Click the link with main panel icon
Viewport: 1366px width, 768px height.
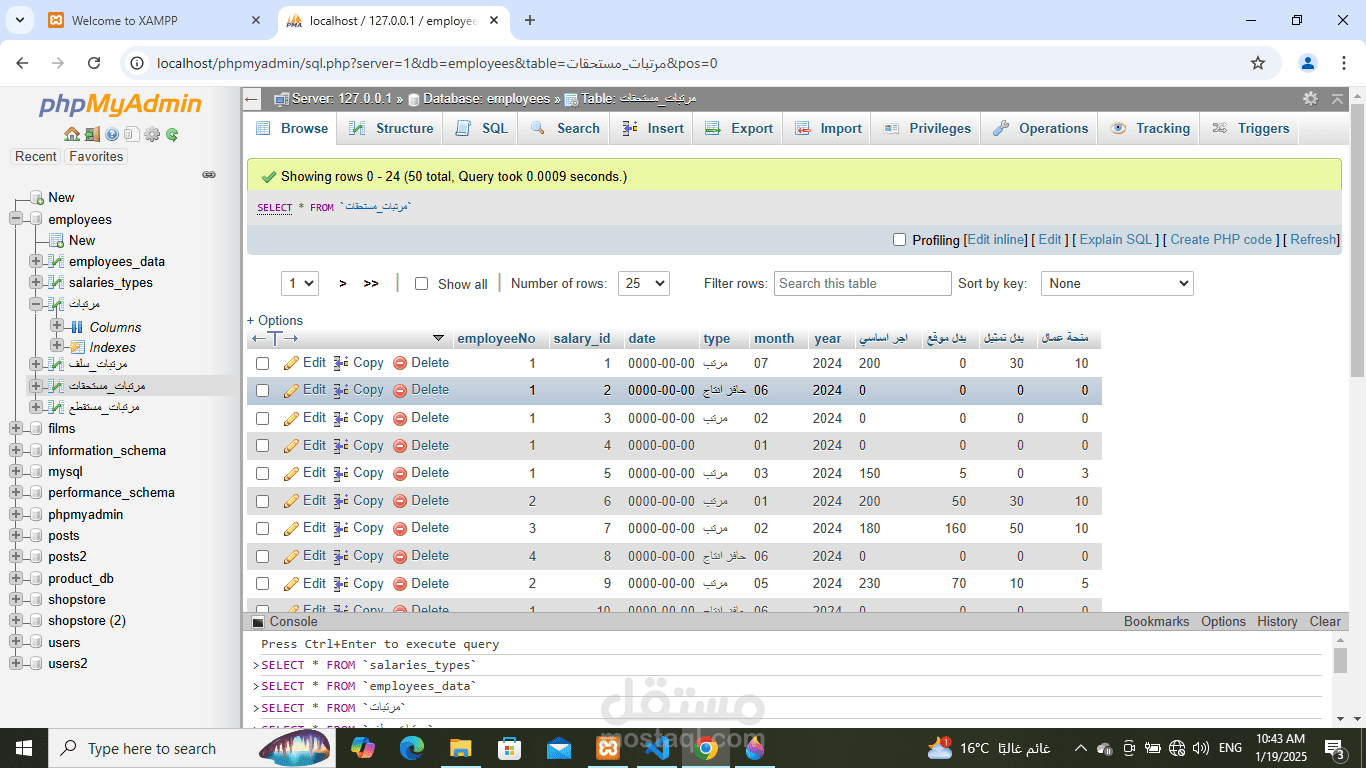pos(209,174)
